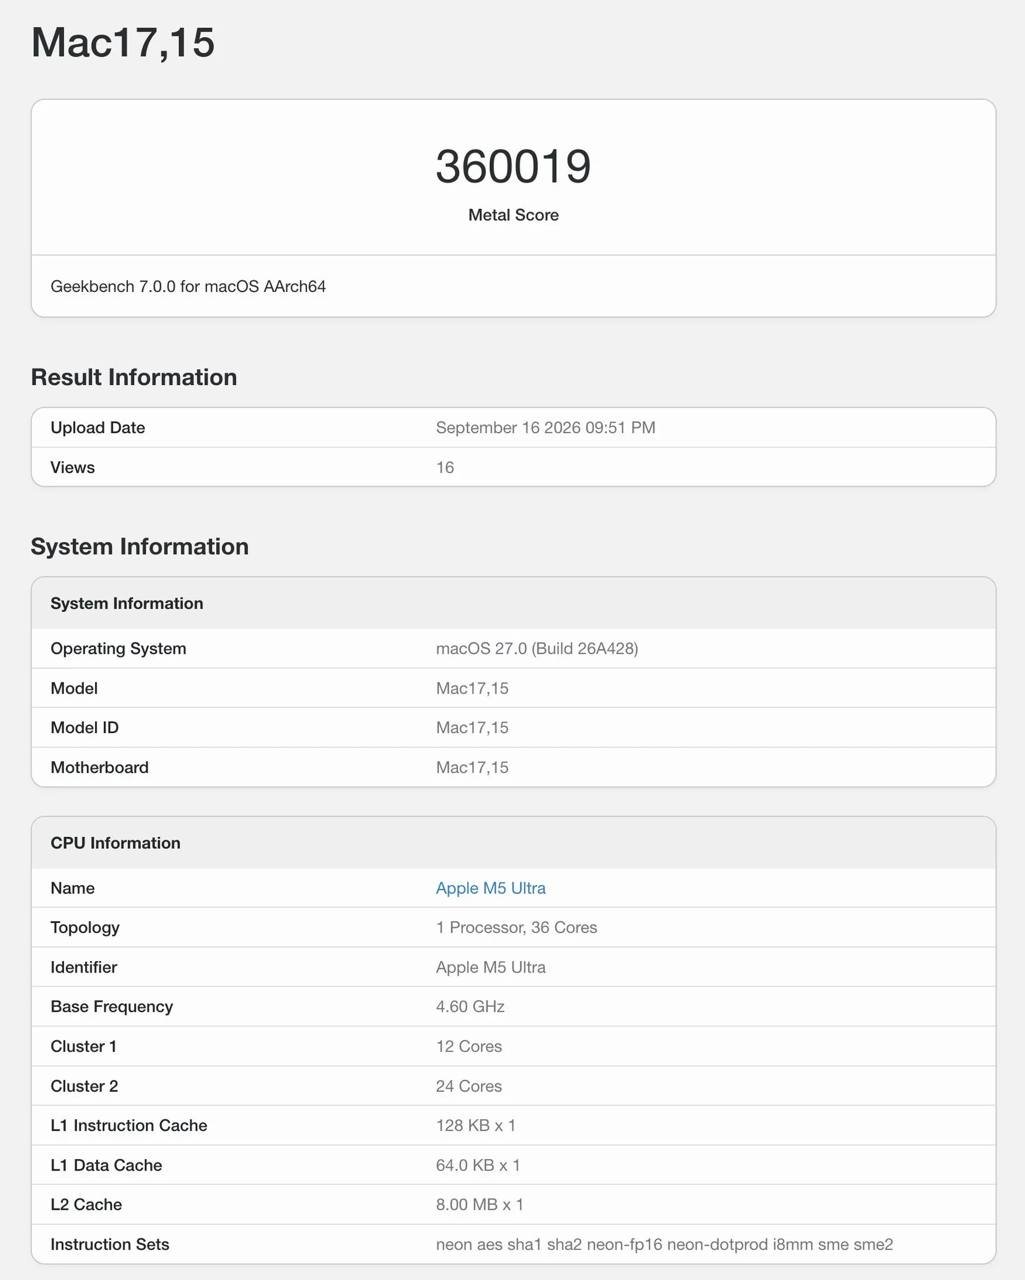Click the Cluster 2 label
This screenshot has height=1280, width=1025.
85,1086
